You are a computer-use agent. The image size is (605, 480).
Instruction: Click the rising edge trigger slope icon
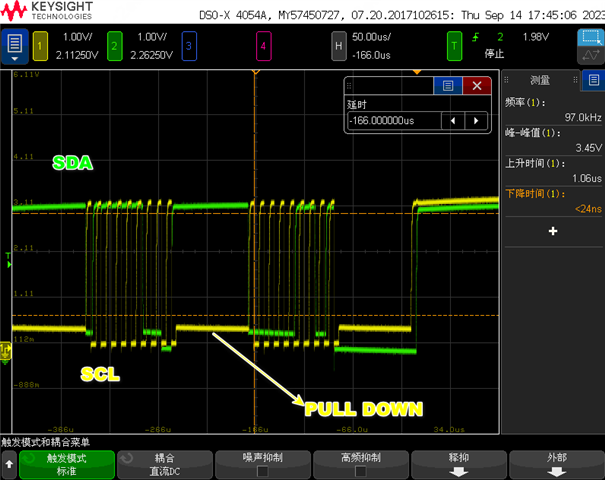click(476, 37)
